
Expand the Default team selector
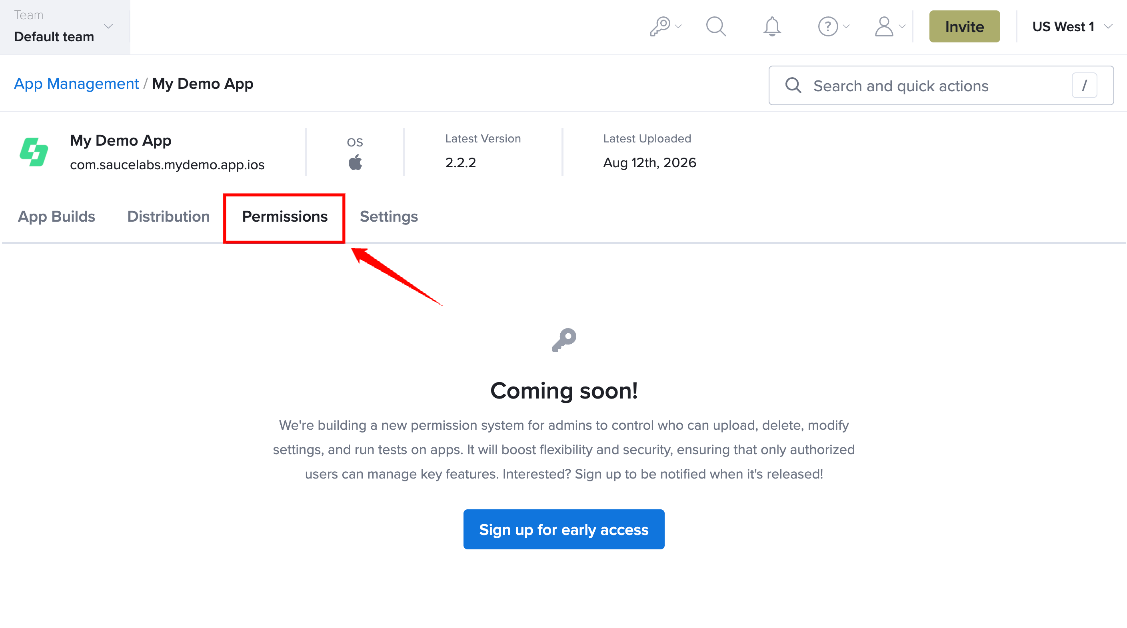click(65, 27)
